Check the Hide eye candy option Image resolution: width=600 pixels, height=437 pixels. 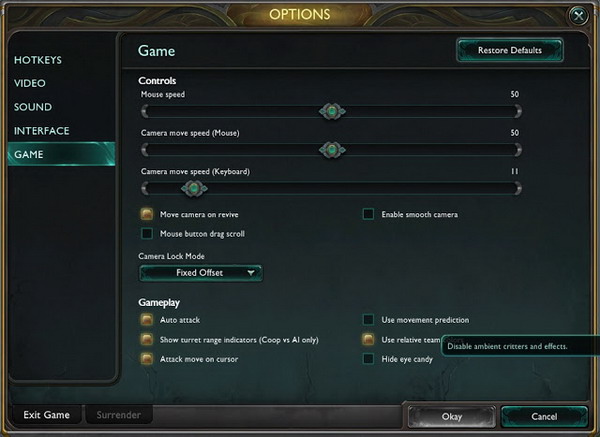point(369,358)
